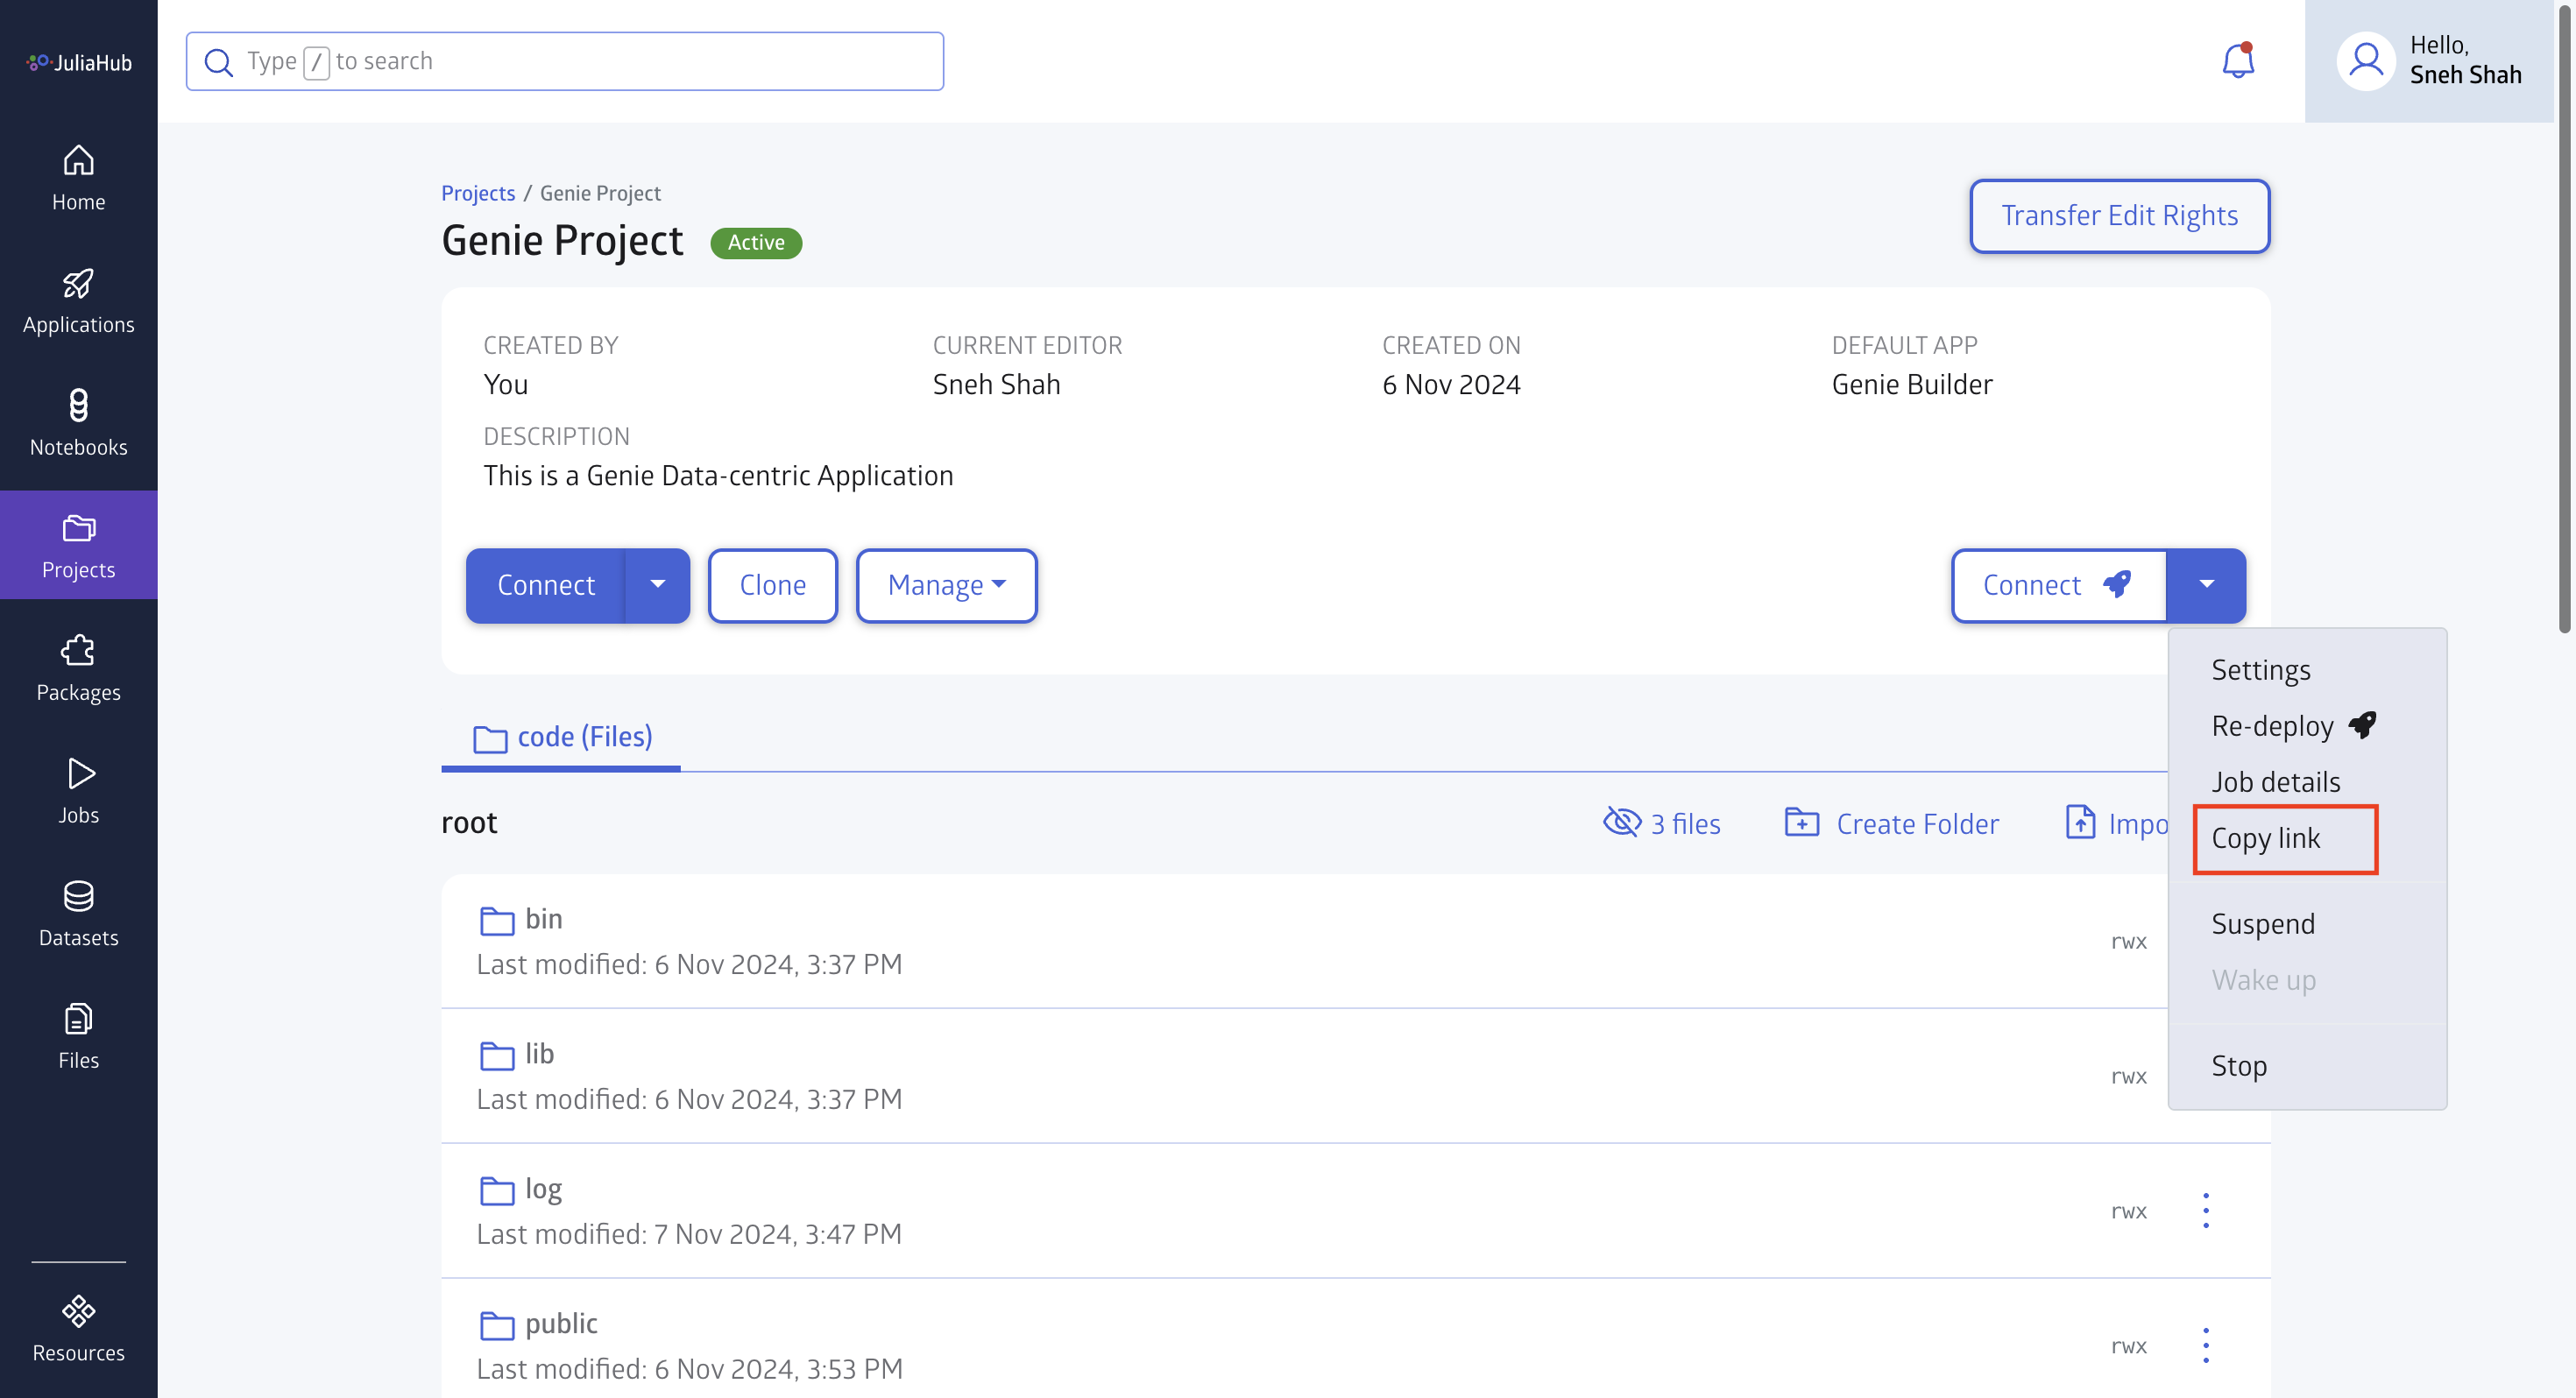Open Datasets page
This screenshot has height=1398, width=2576.
click(78, 914)
